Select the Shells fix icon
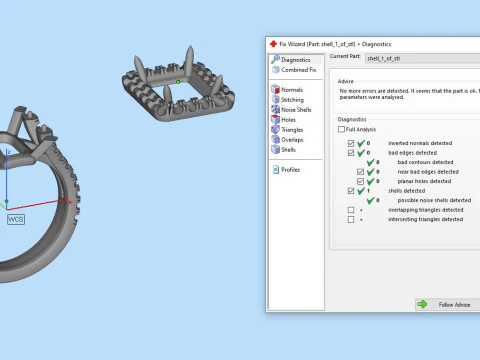480x360 pixels. [275, 149]
